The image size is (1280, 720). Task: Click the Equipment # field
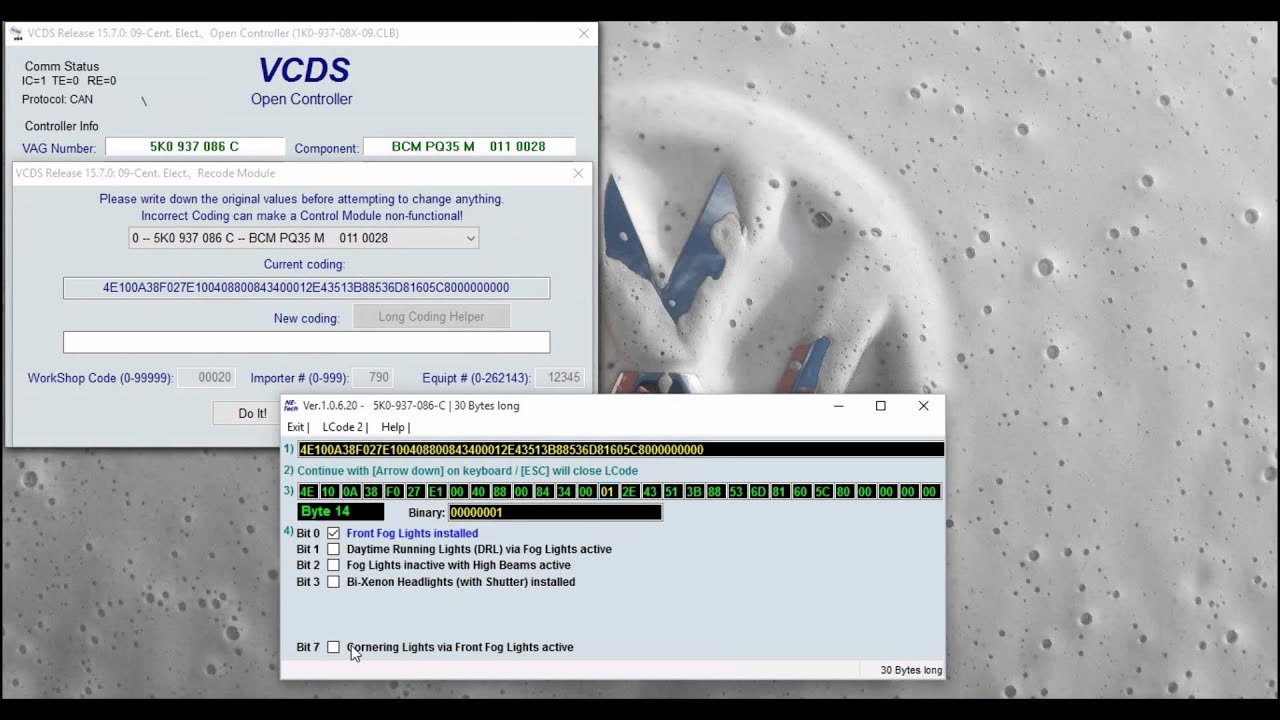point(559,378)
